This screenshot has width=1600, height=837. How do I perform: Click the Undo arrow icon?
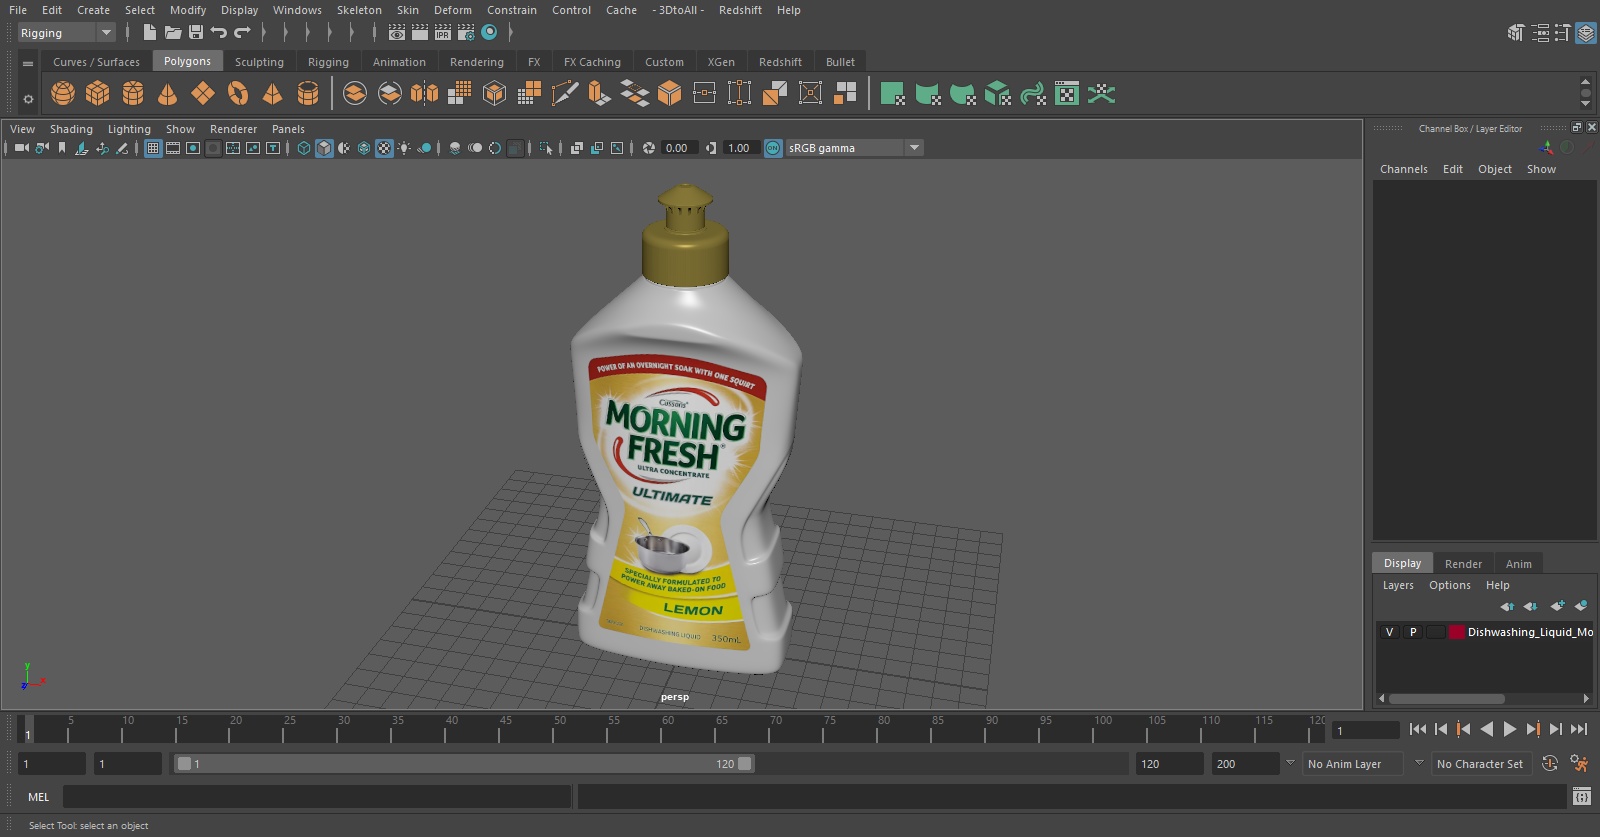click(x=219, y=33)
